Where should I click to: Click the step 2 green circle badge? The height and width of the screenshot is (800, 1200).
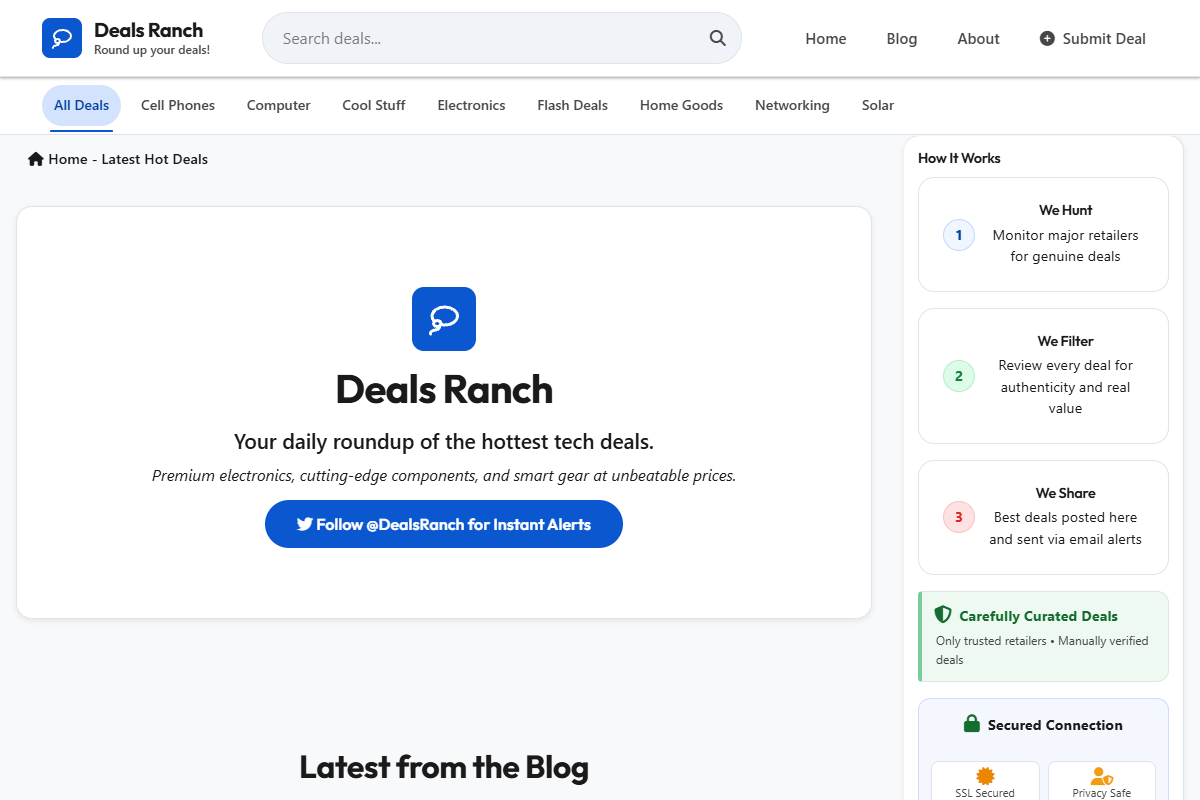[959, 376]
